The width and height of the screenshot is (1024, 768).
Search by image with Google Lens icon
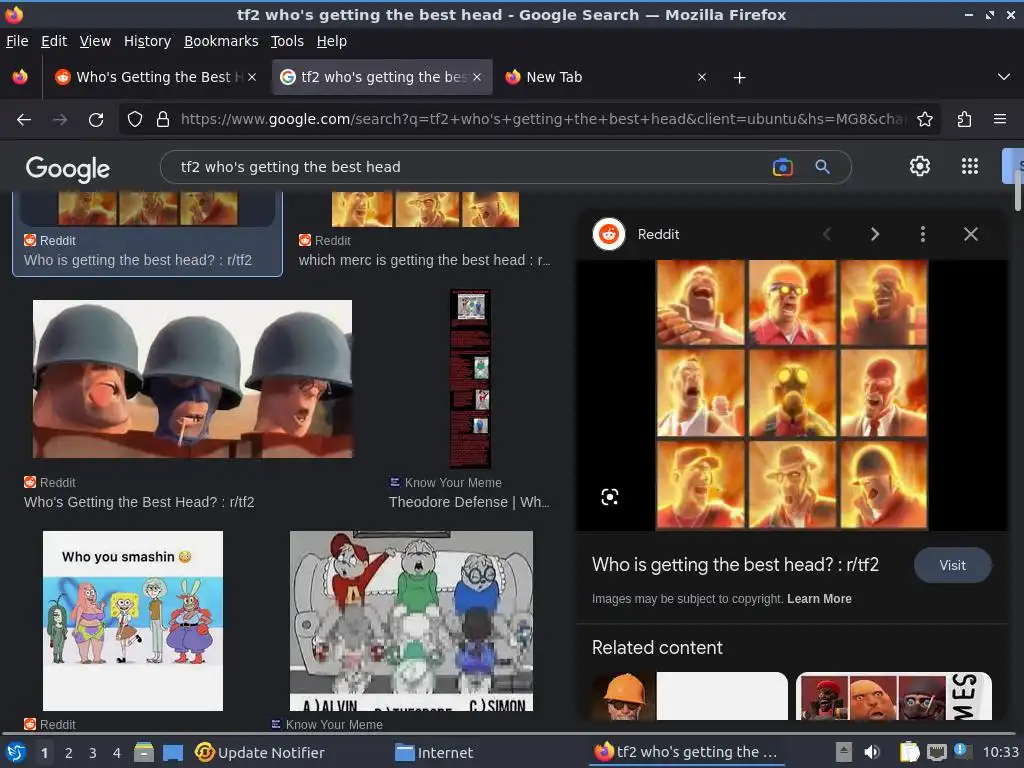pos(782,167)
